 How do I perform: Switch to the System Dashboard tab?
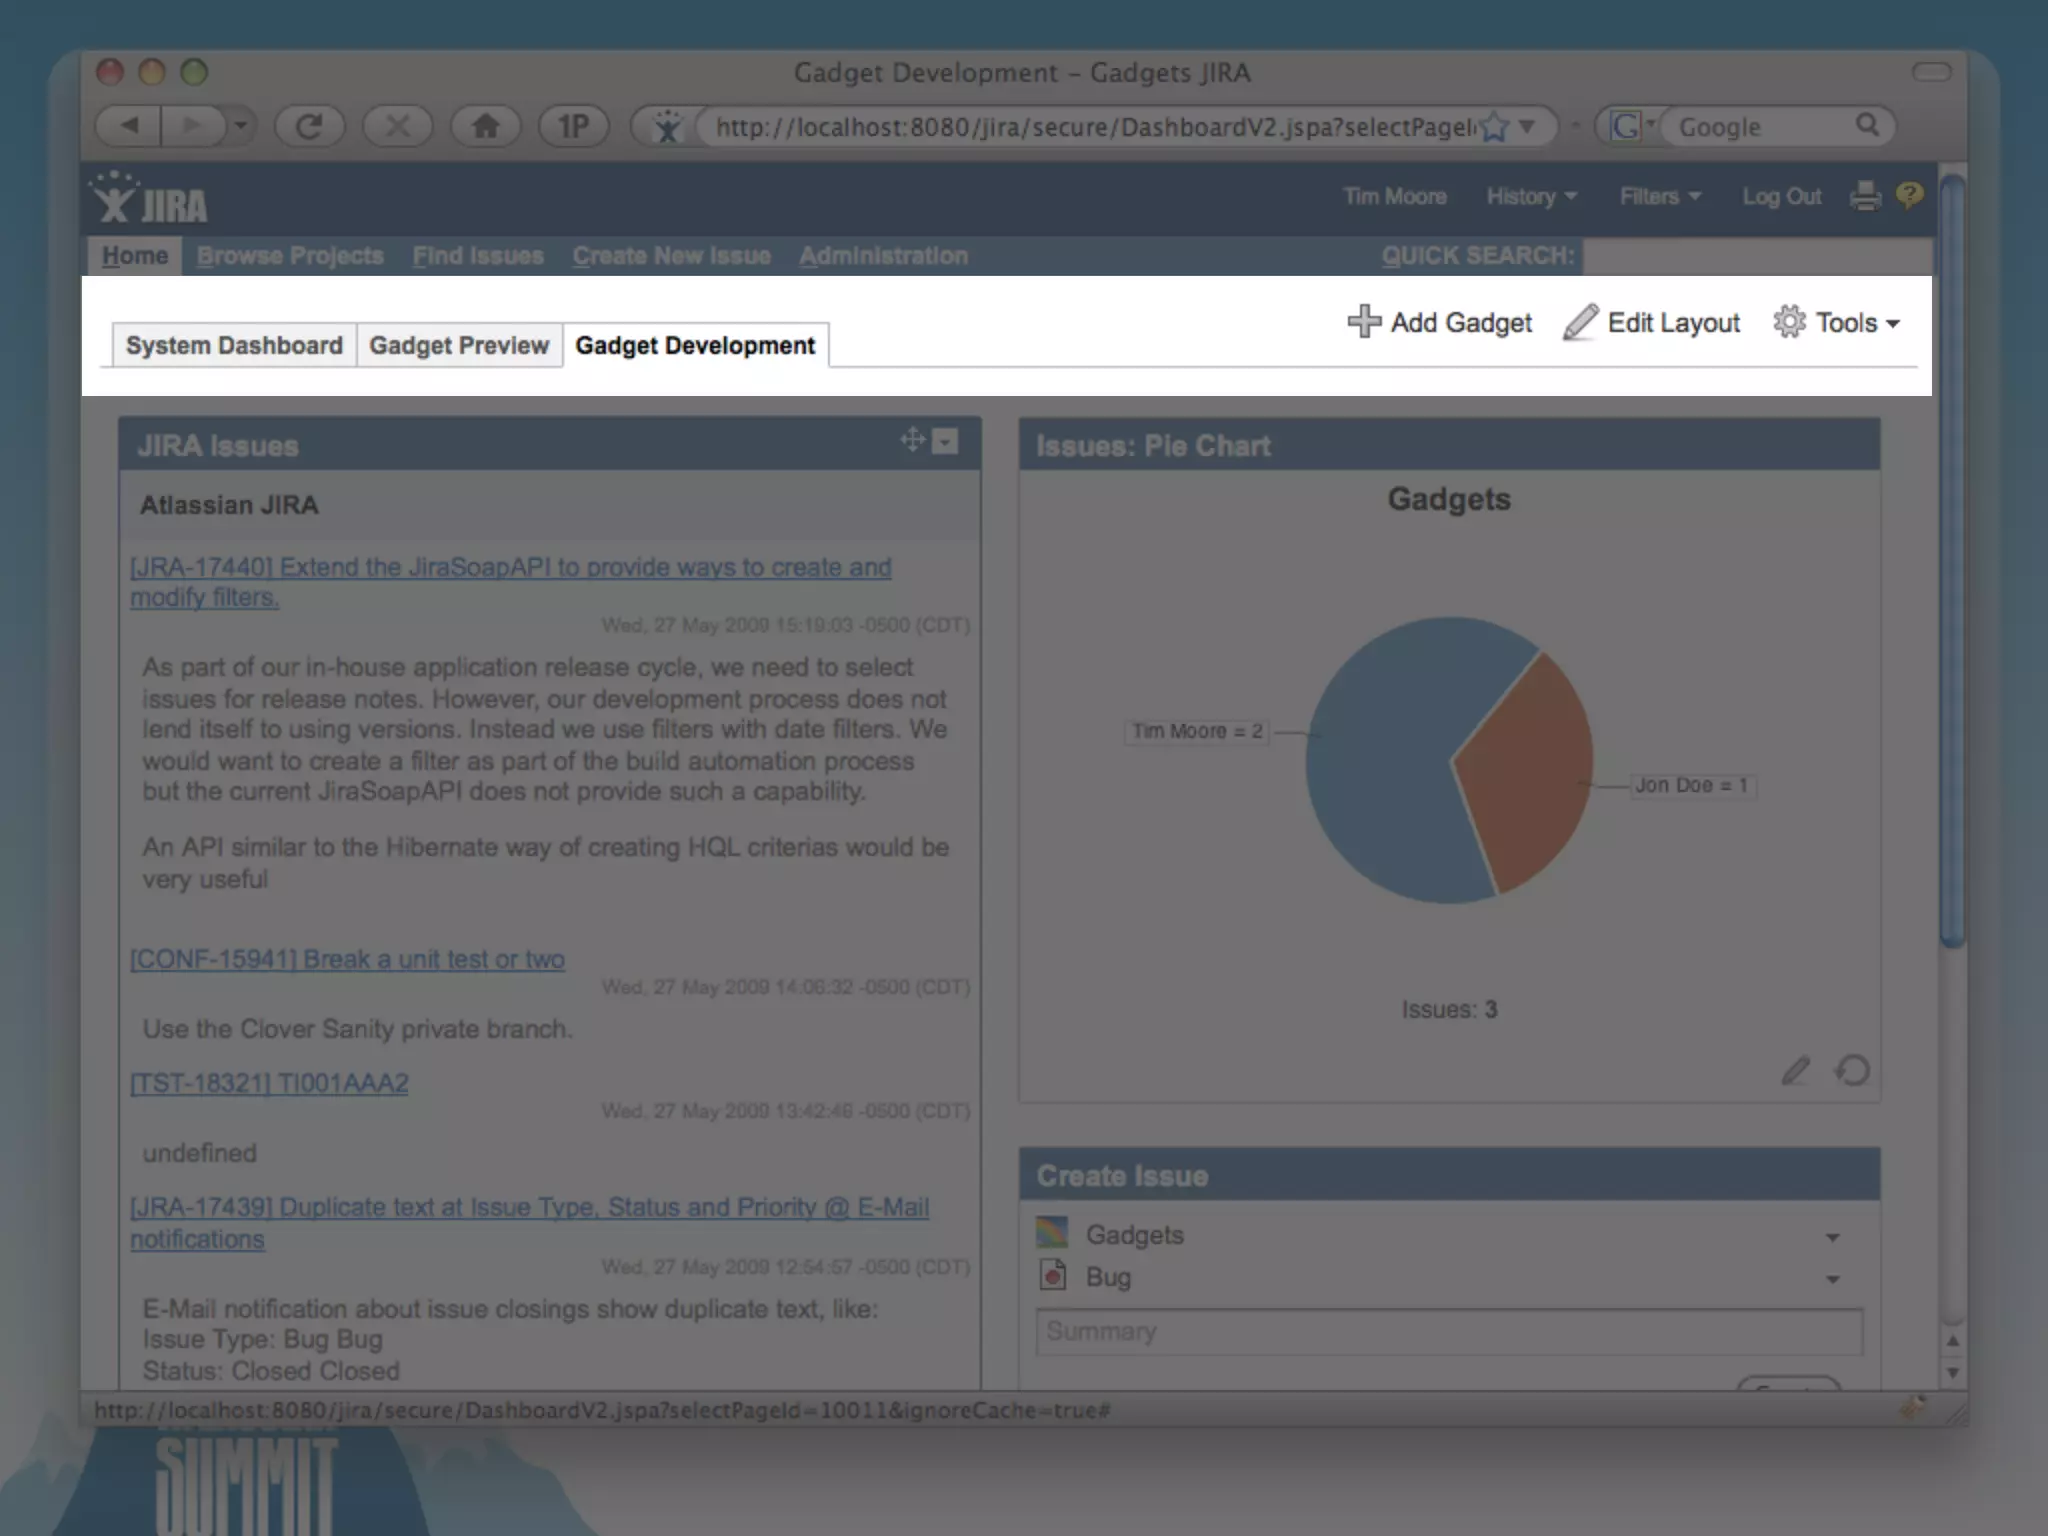pyautogui.click(x=234, y=345)
